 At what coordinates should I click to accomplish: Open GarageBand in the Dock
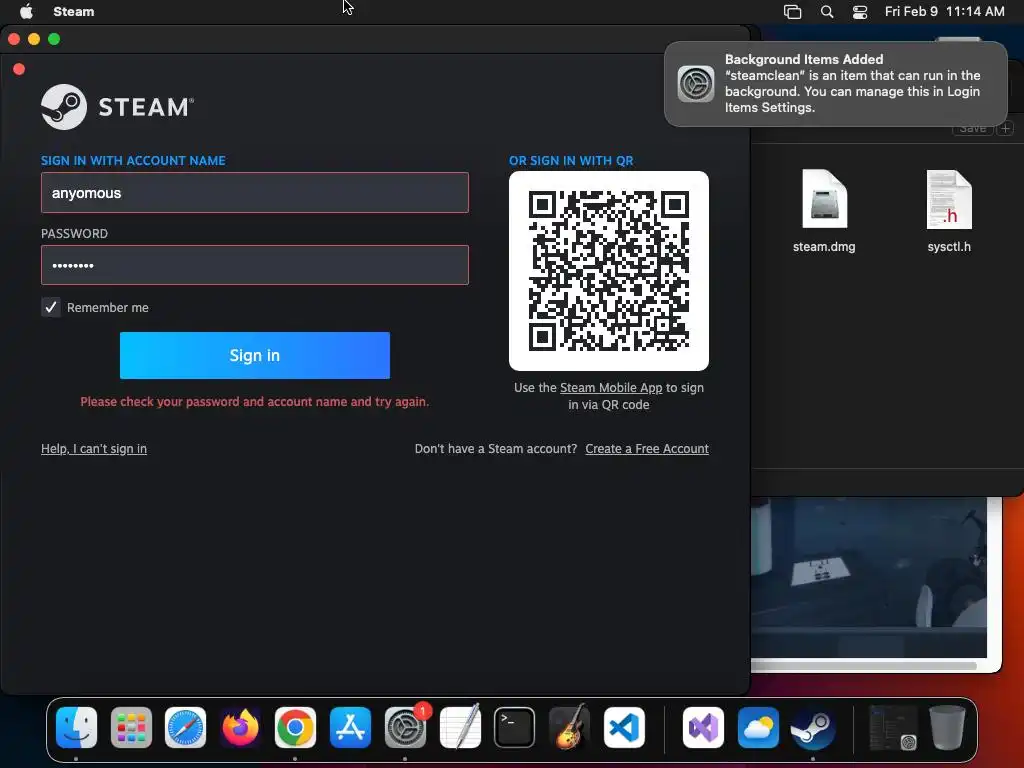pos(569,727)
